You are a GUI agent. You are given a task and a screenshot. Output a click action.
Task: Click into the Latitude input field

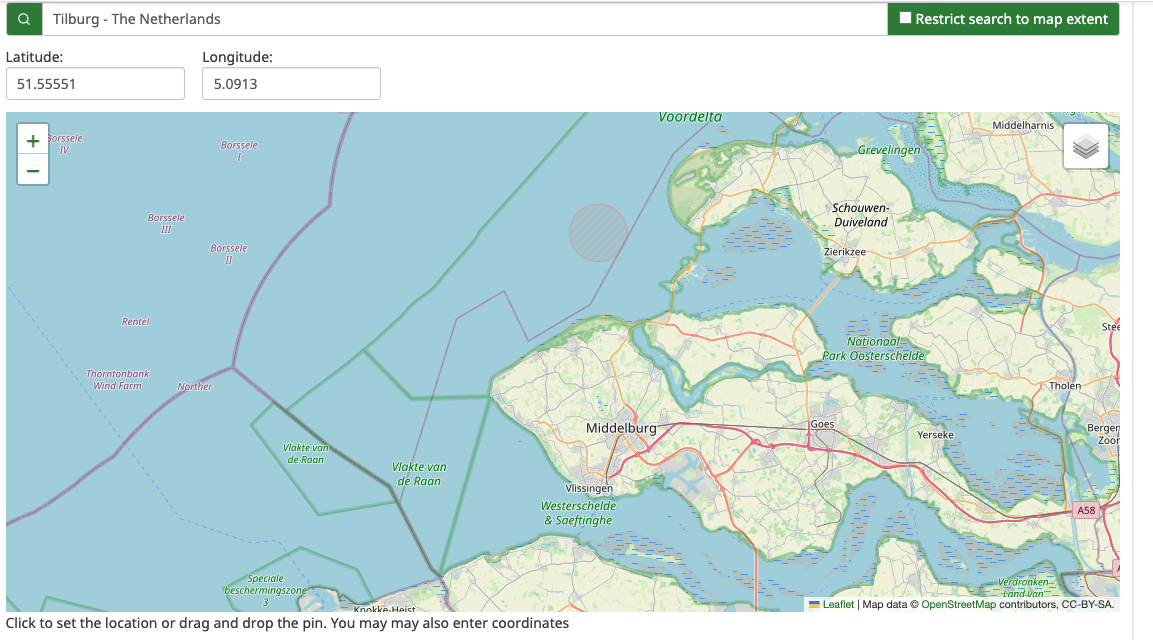95,84
